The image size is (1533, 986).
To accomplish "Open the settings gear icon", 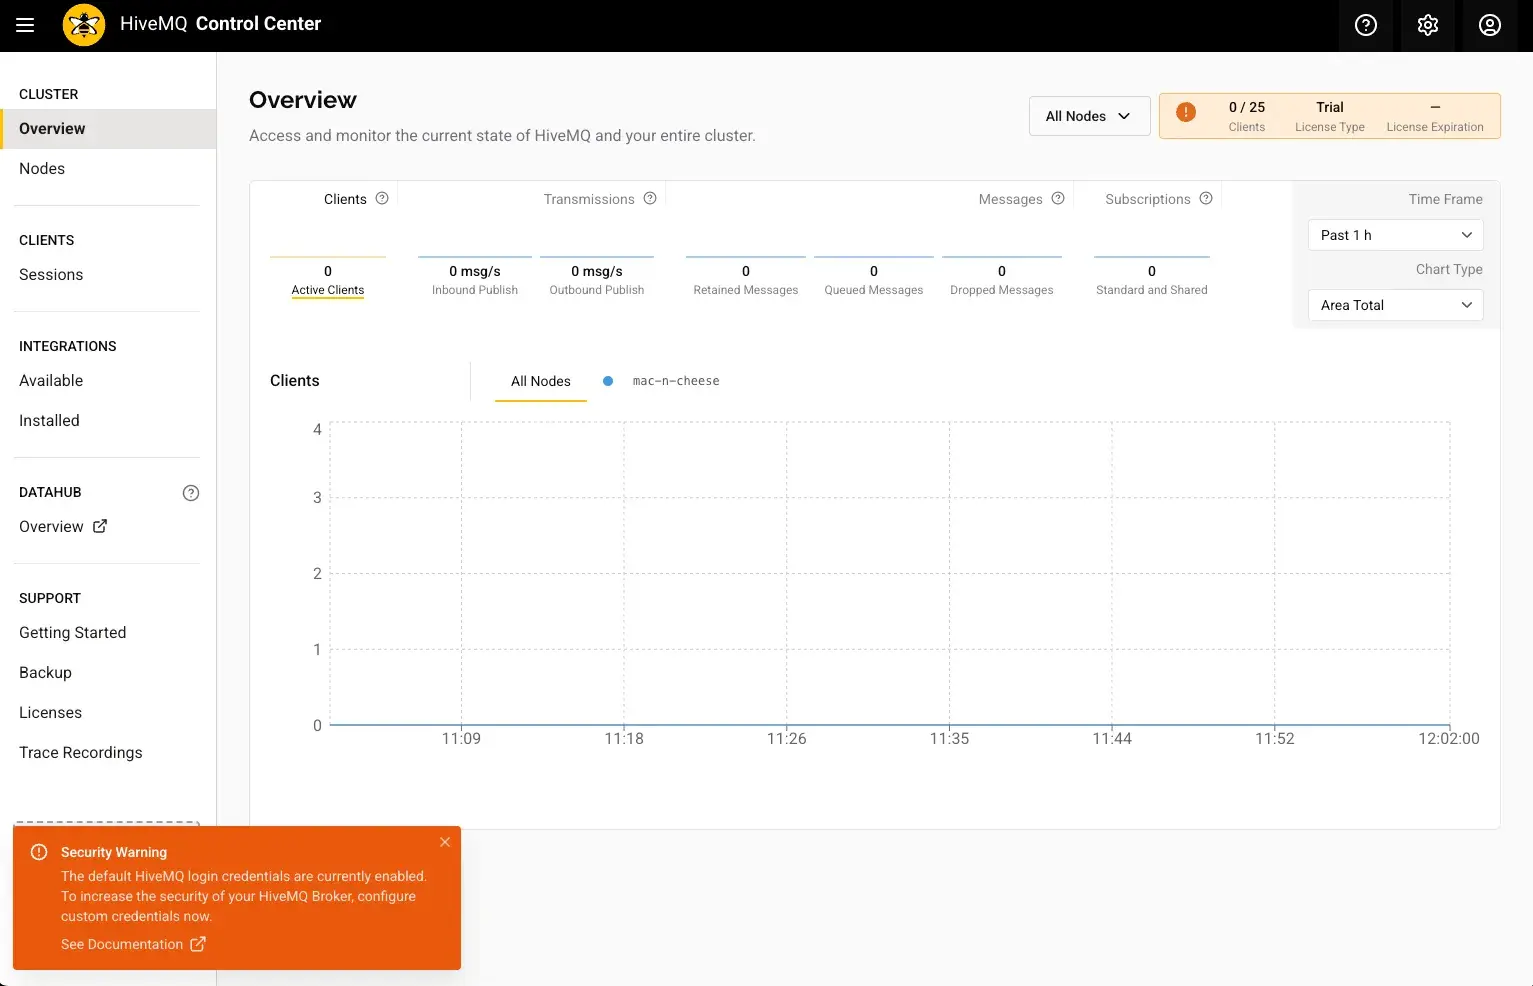I will (1428, 25).
